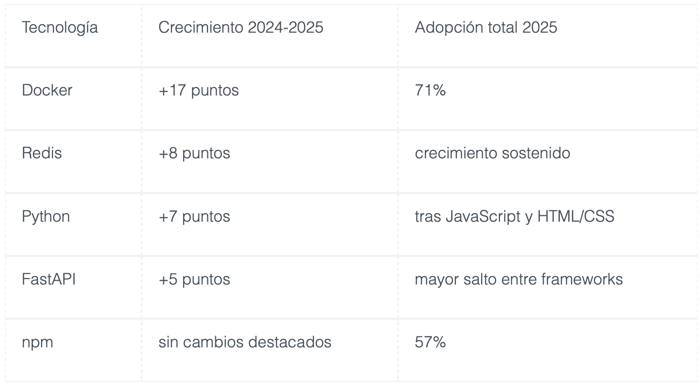Select tras JavaScript y HTML/CSS text
This screenshot has height=385, width=700.
click(x=514, y=217)
